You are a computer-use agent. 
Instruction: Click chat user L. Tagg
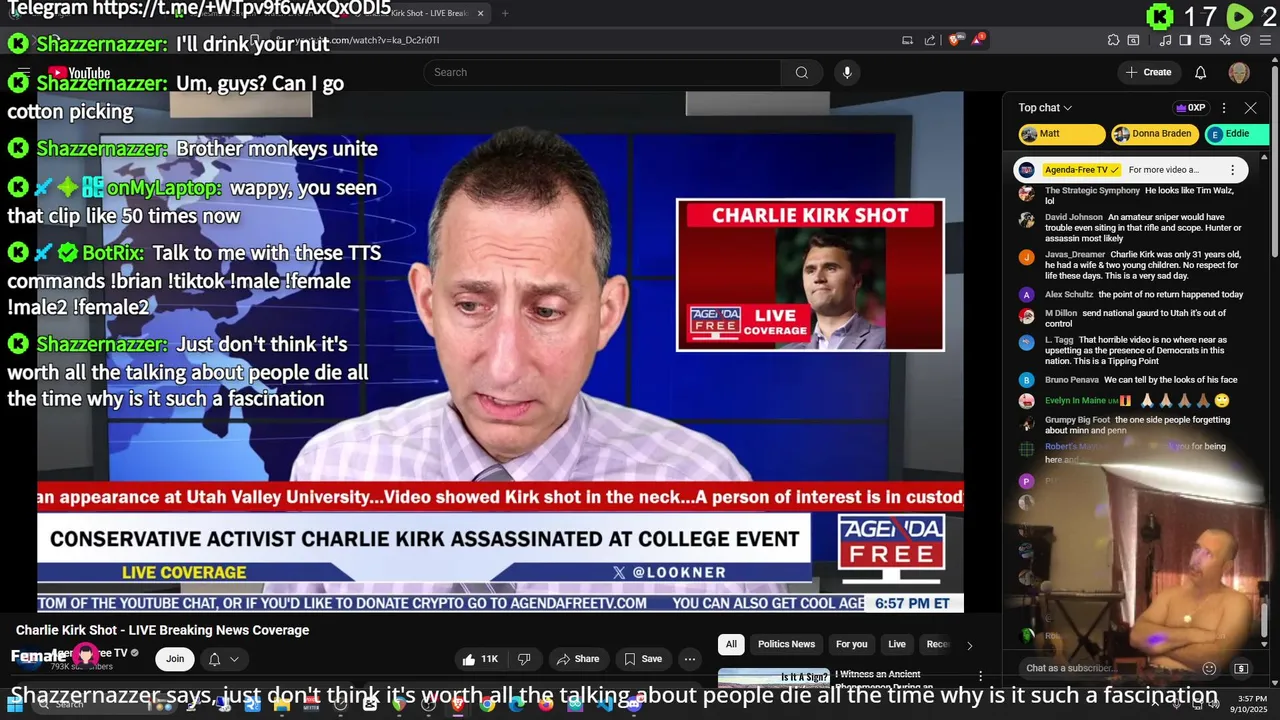pyautogui.click(x=1059, y=340)
